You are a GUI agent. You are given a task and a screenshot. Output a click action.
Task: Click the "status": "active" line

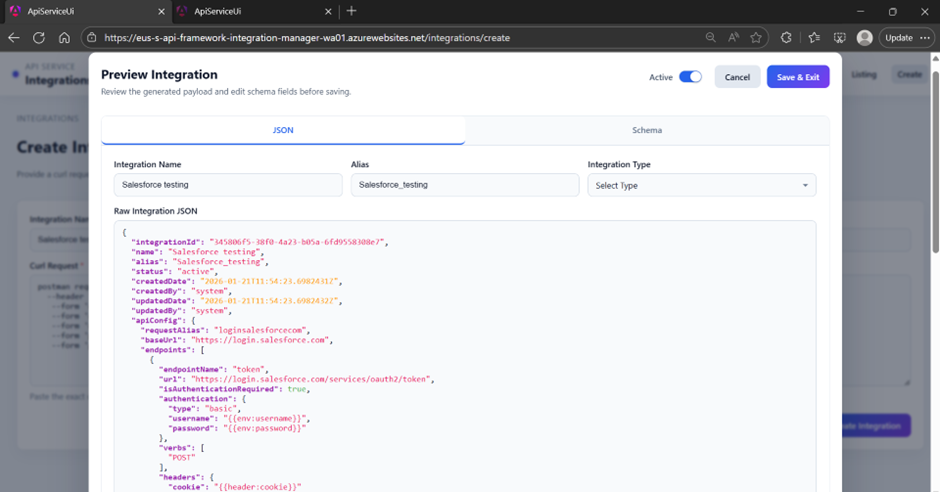point(174,271)
